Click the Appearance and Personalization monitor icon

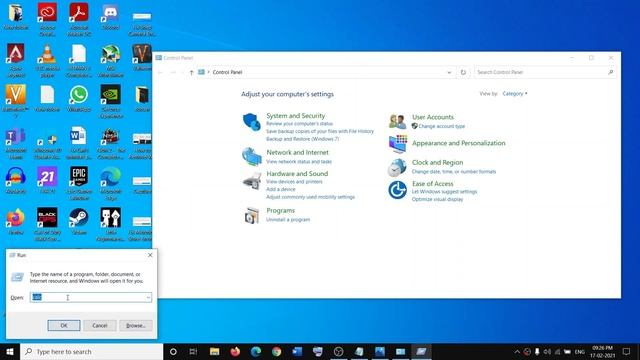tap(397, 144)
